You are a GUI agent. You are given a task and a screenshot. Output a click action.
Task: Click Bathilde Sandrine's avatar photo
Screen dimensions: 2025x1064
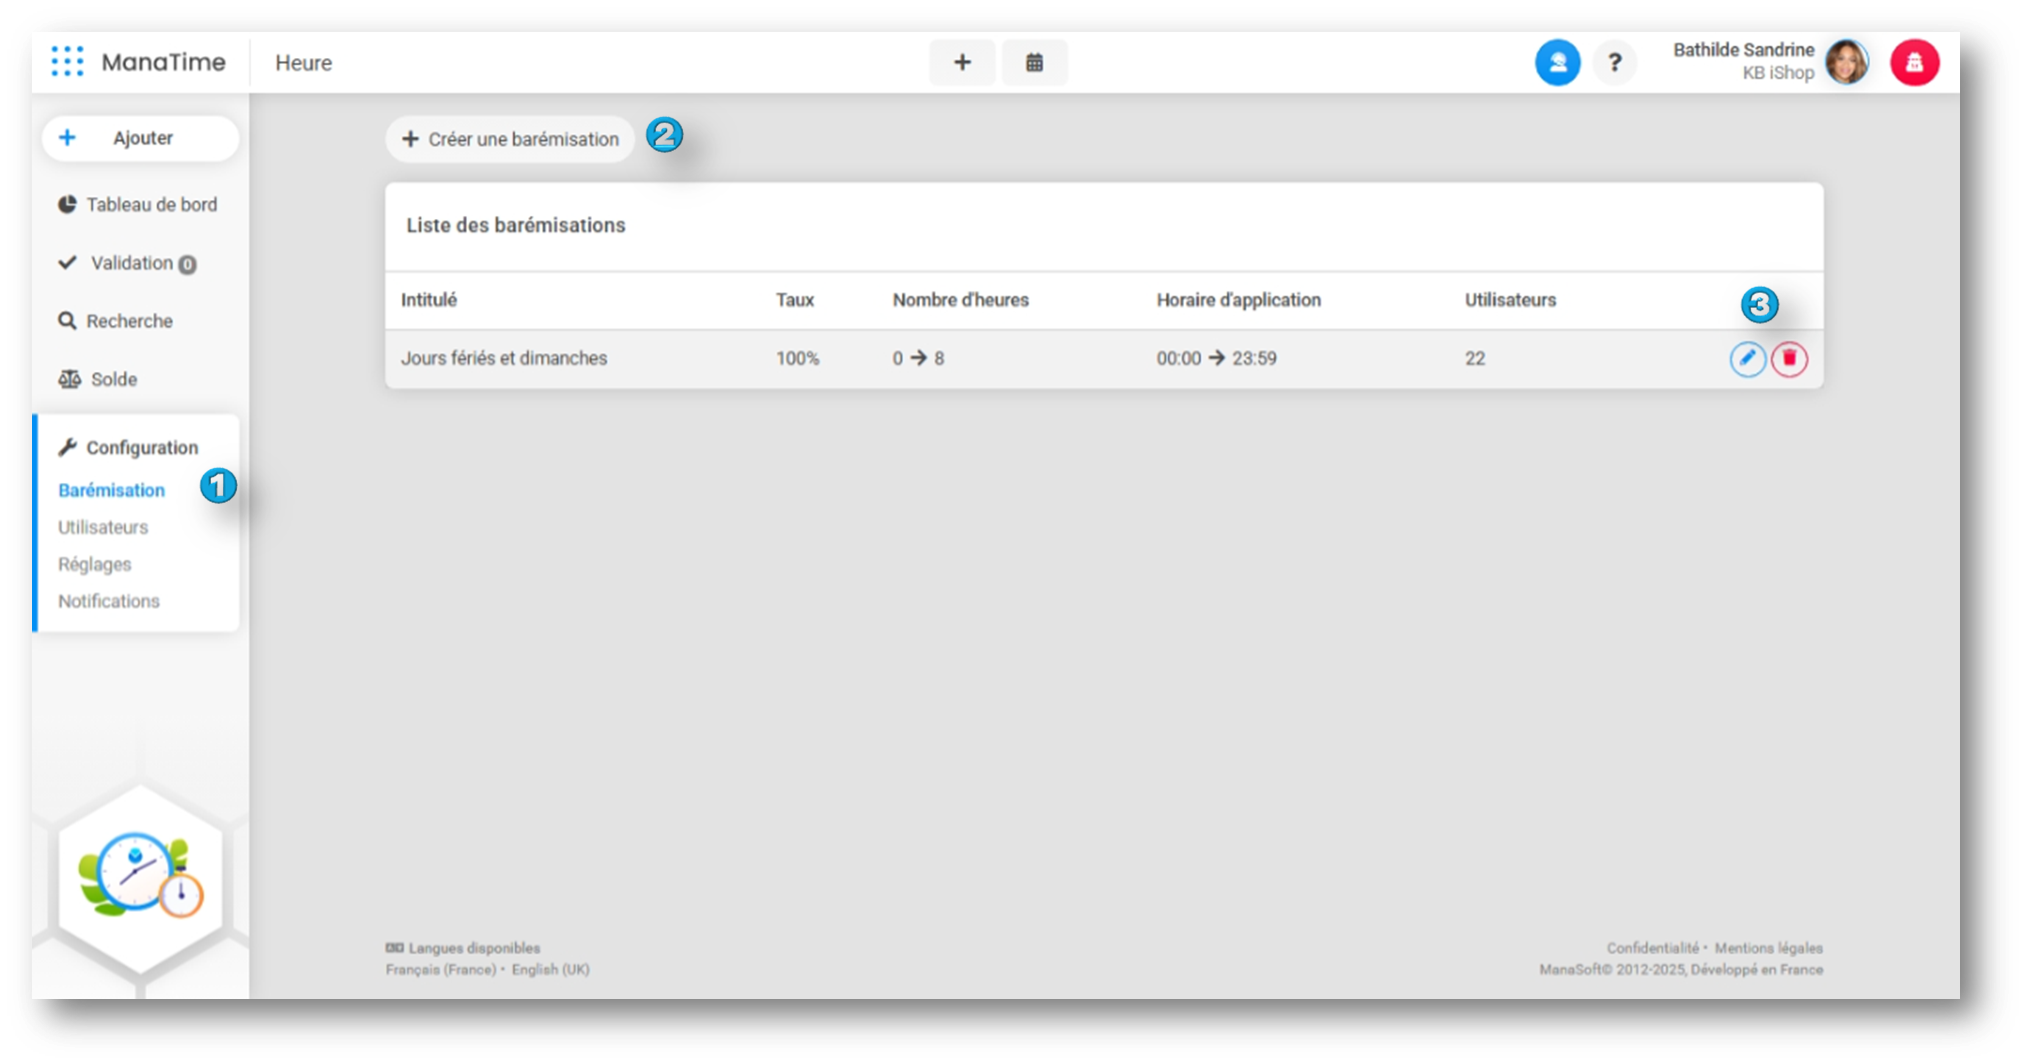pos(1846,63)
